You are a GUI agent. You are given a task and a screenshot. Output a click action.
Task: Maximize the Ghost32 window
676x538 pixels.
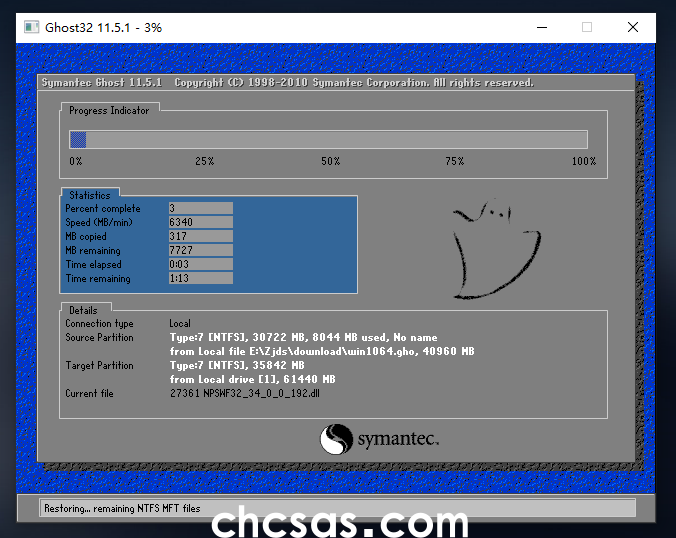tap(587, 27)
